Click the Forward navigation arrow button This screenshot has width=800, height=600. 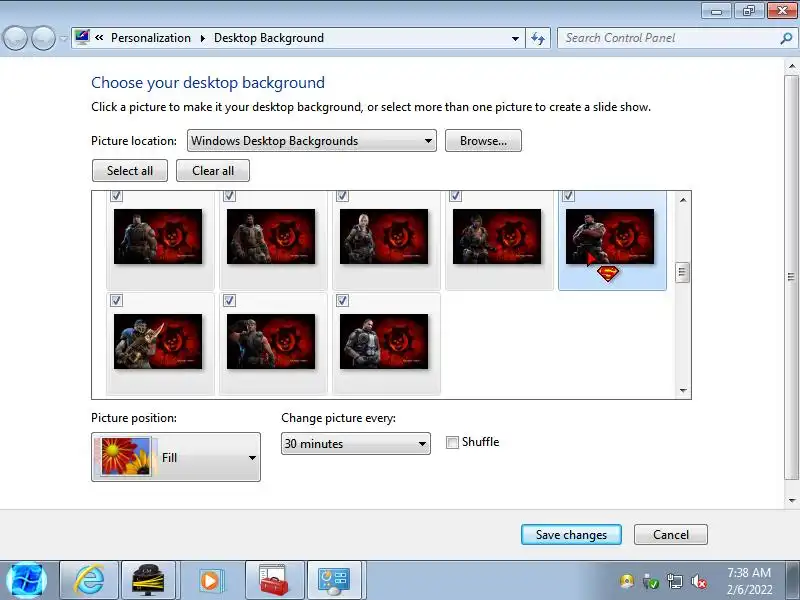(44, 38)
